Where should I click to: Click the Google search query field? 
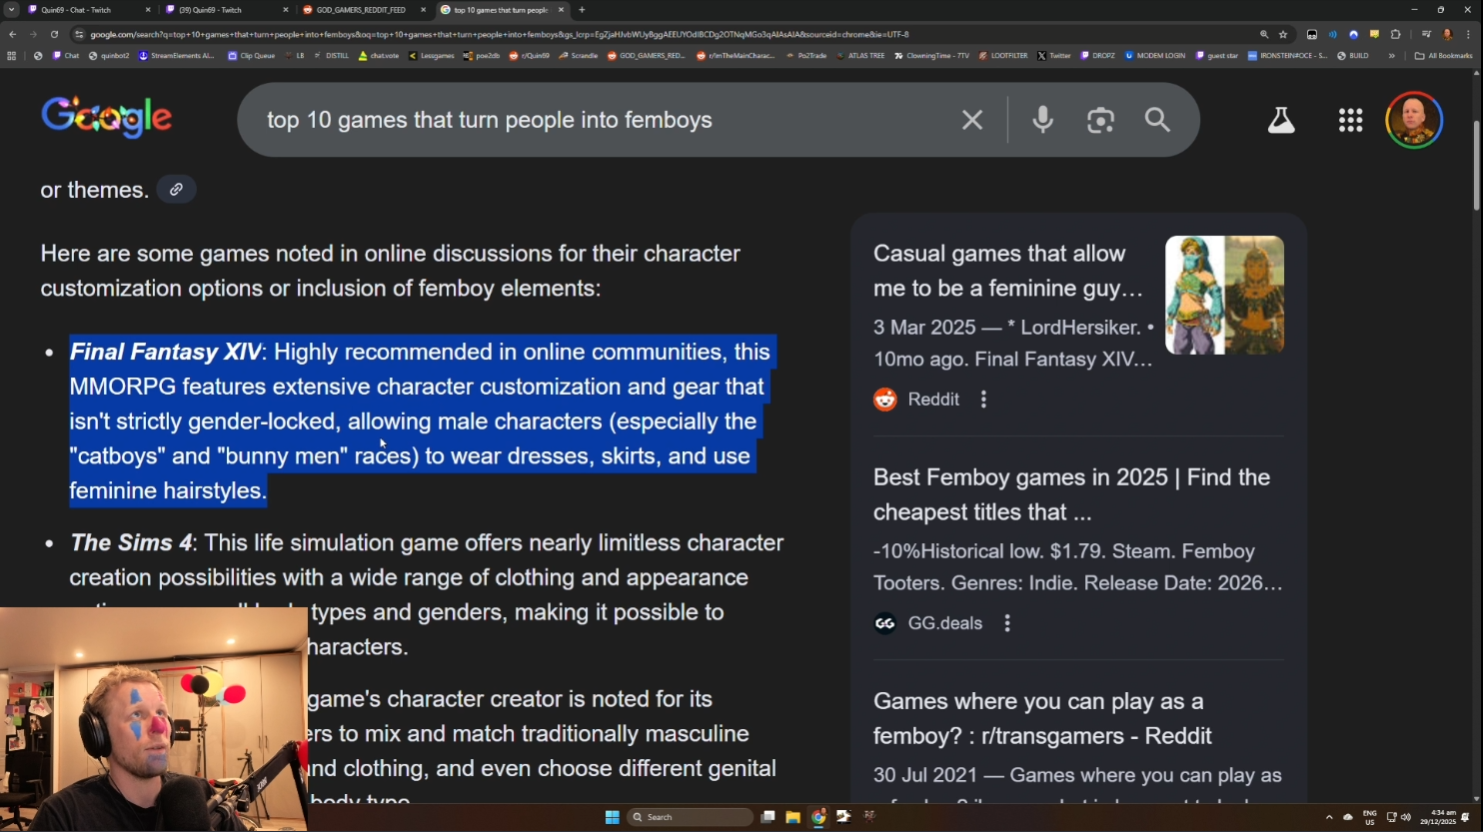pos(600,120)
